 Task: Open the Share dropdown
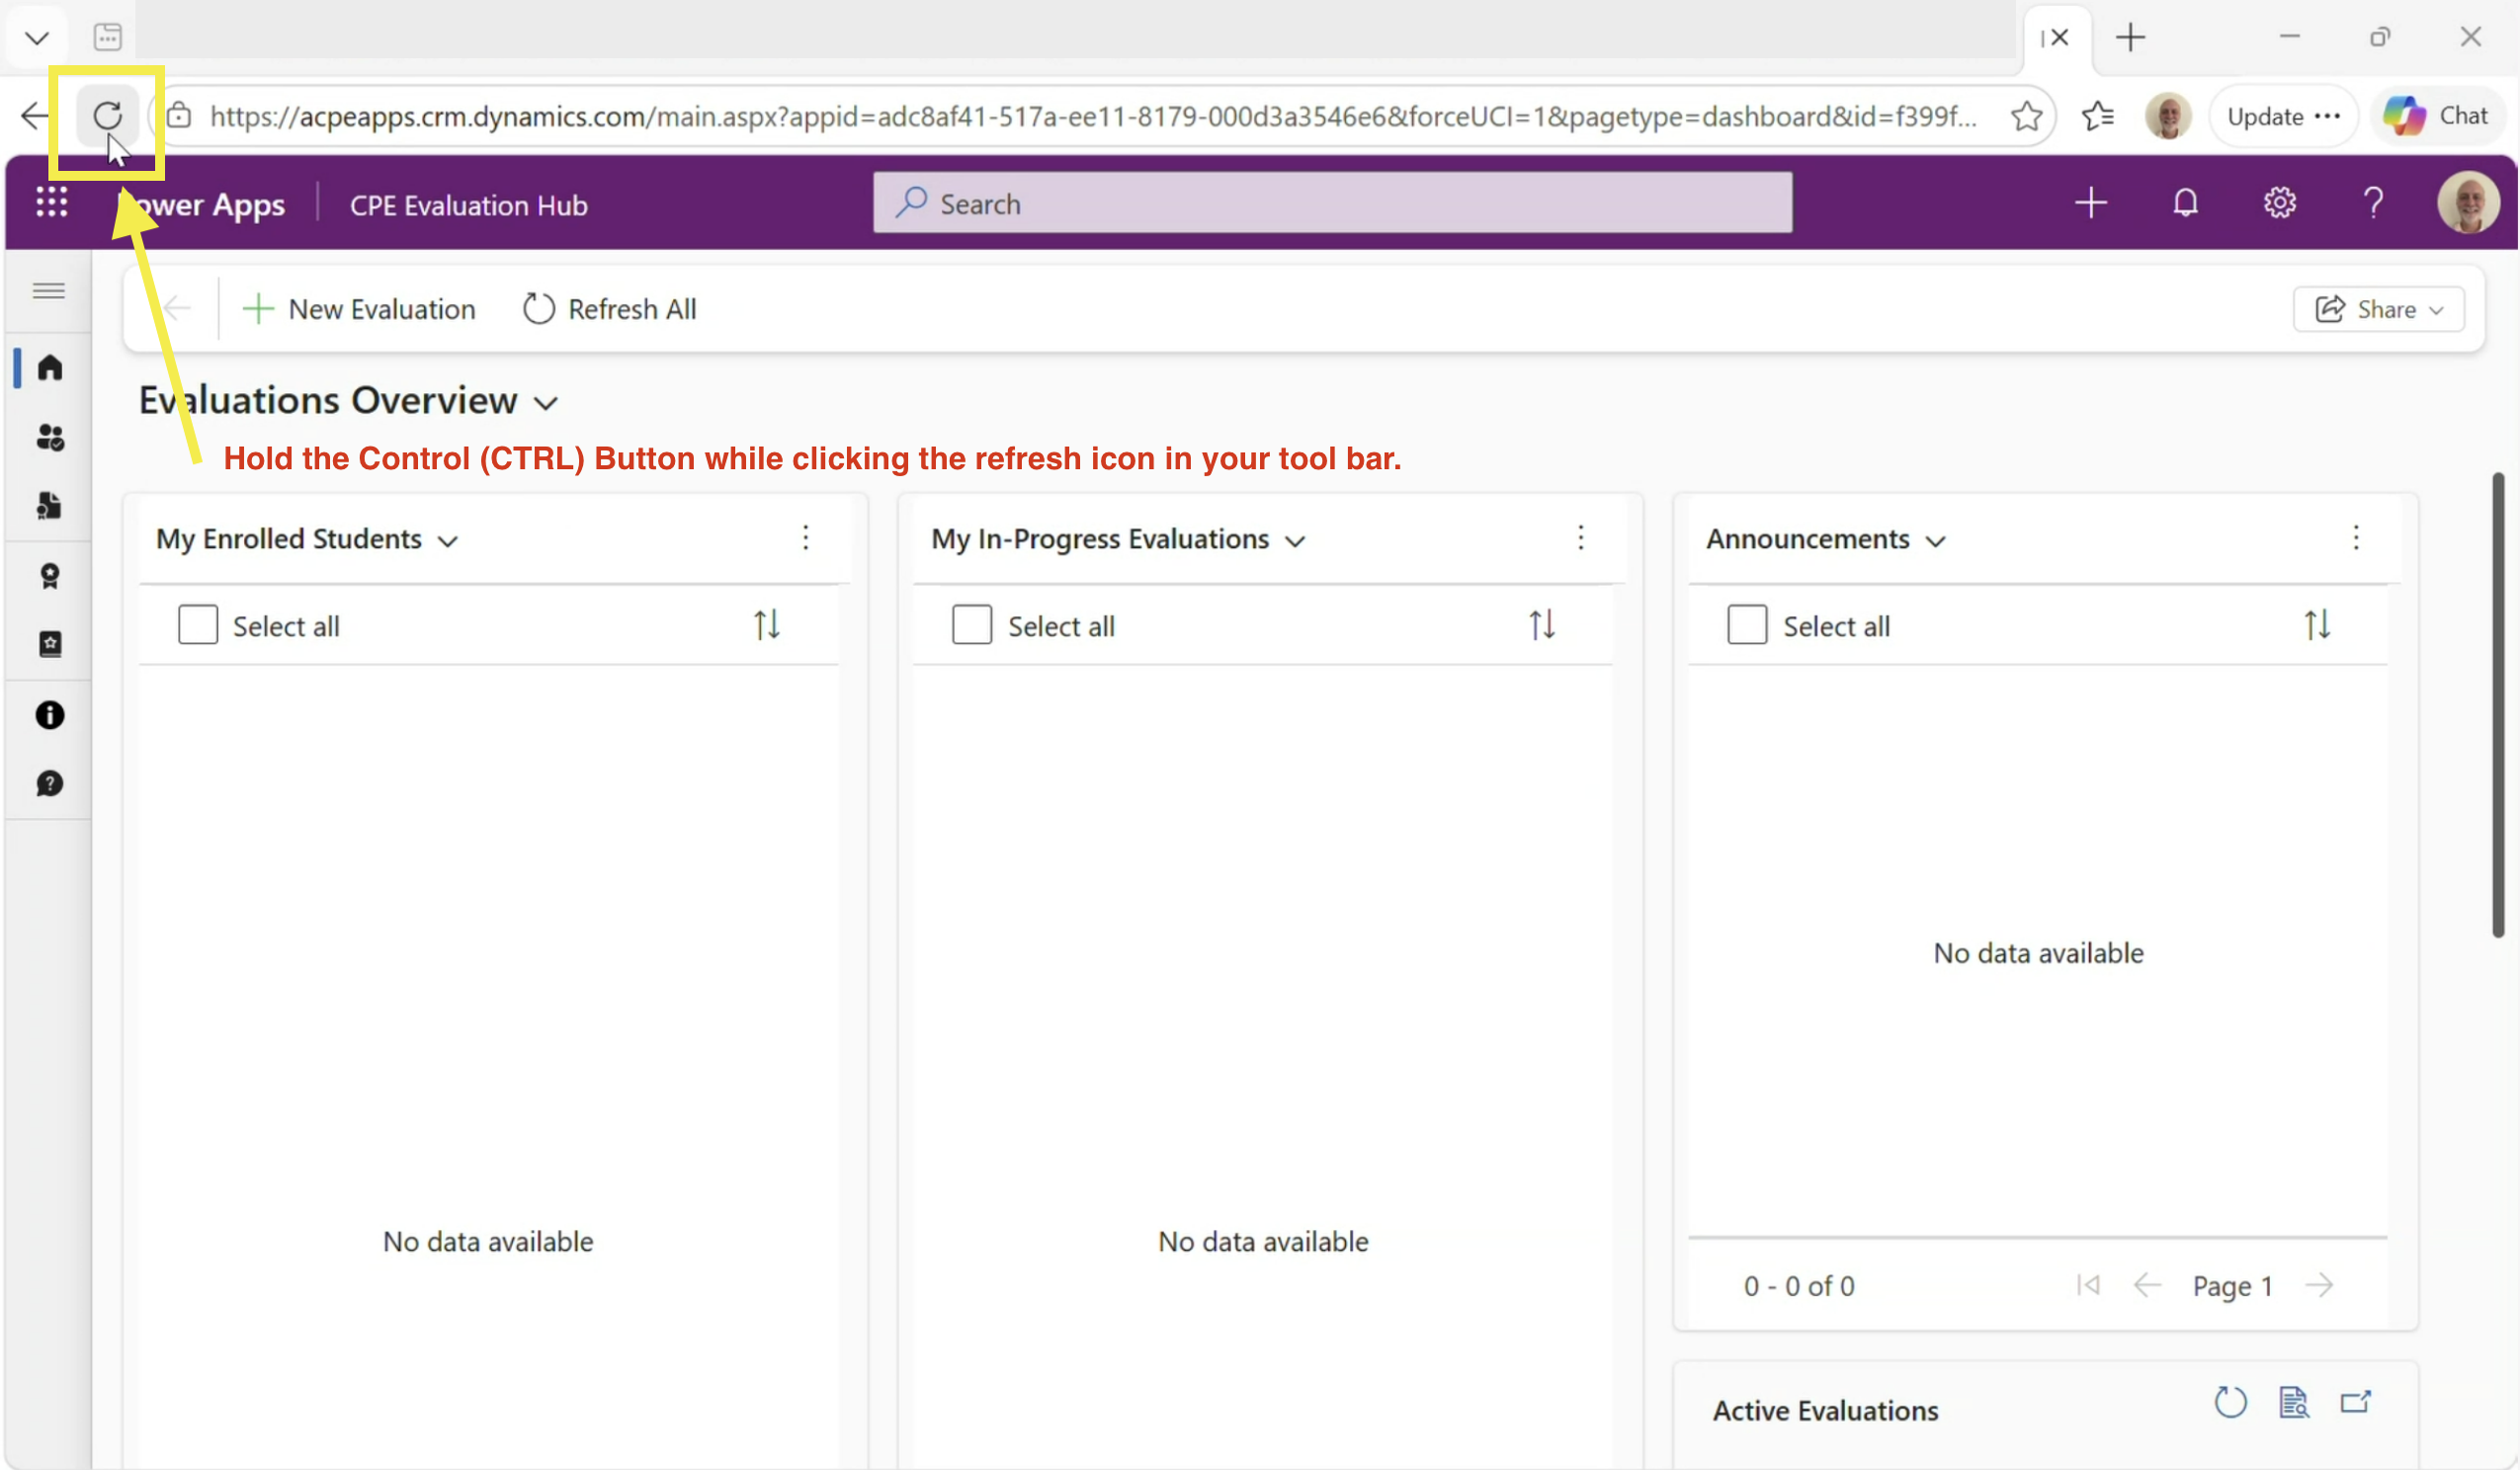2378,309
